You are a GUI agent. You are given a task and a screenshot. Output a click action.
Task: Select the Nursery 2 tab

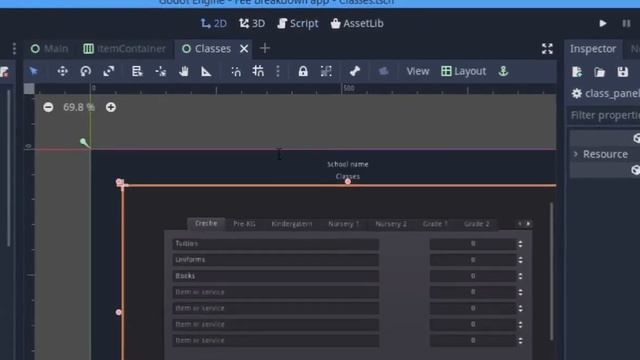(x=391, y=224)
